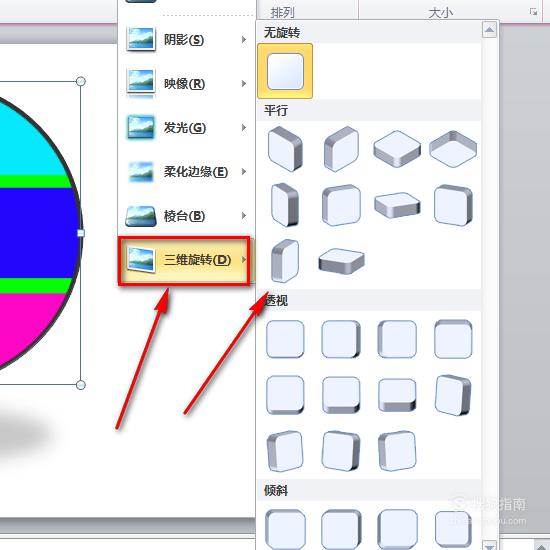Click the 倾斜 section header
The width and height of the screenshot is (550, 550).
369,490
